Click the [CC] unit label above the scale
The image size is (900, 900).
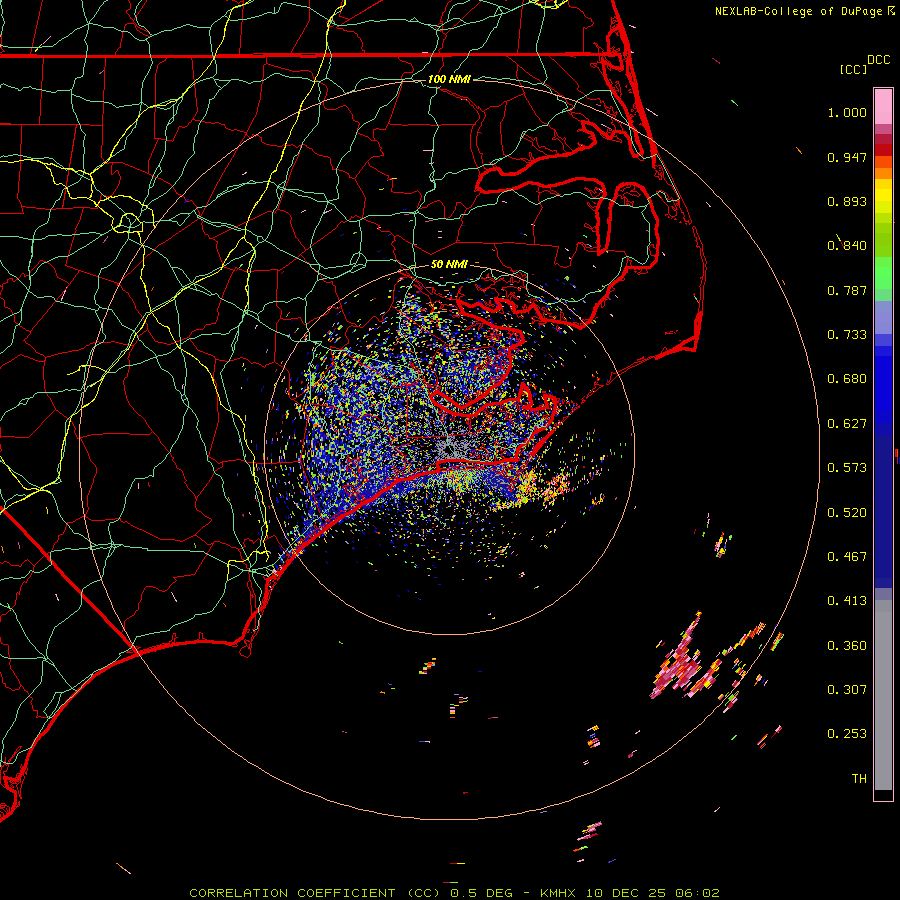click(853, 69)
